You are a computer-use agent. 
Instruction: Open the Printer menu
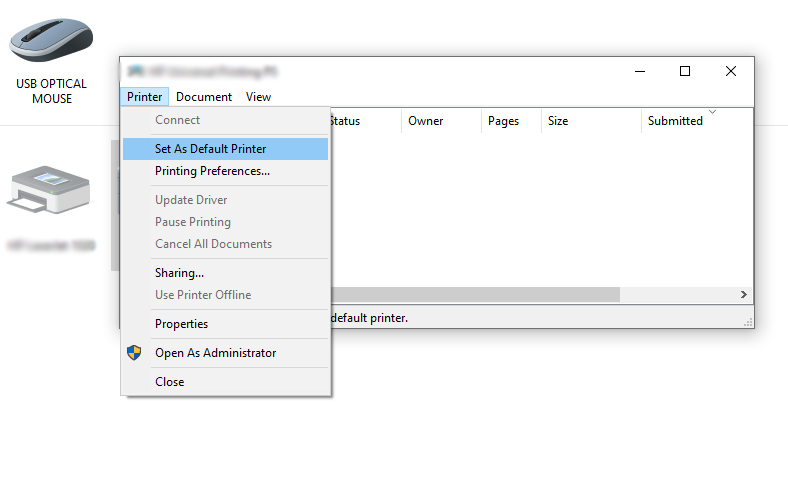(x=144, y=96)
